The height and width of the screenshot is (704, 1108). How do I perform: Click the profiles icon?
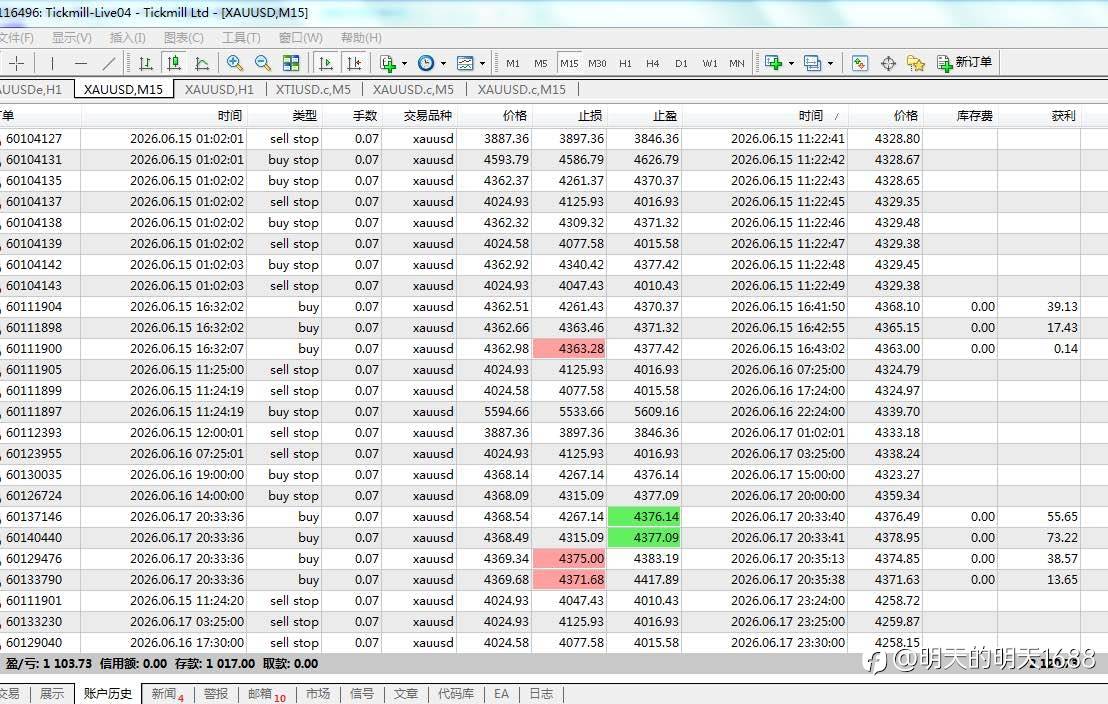[813, 63]
